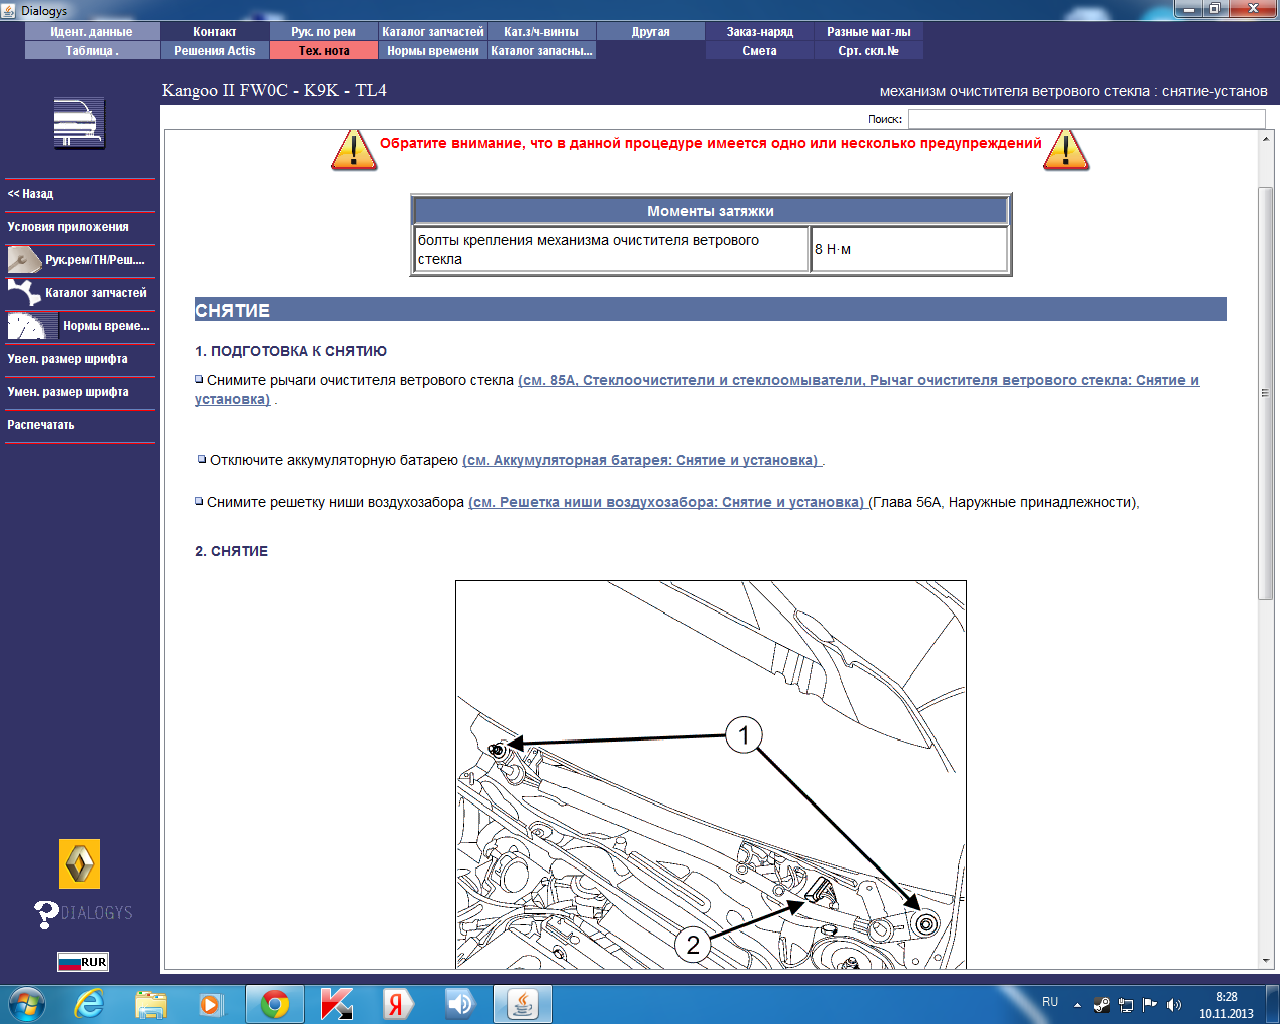The width and height of the screenshot is (1280, 1024).
Task: Open the Рук. по рем tab
Action: coord(323,32)
